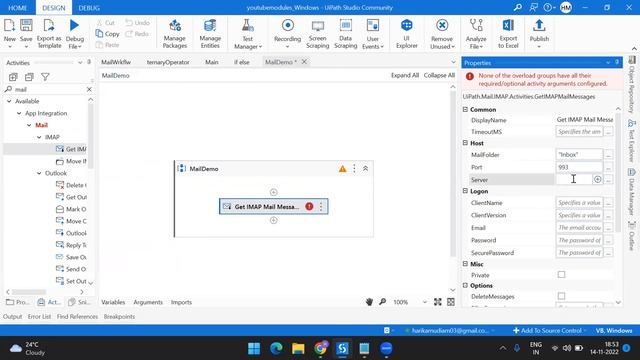Collapse the Logon property group
640x360 pixels.
tap(465, 191)
